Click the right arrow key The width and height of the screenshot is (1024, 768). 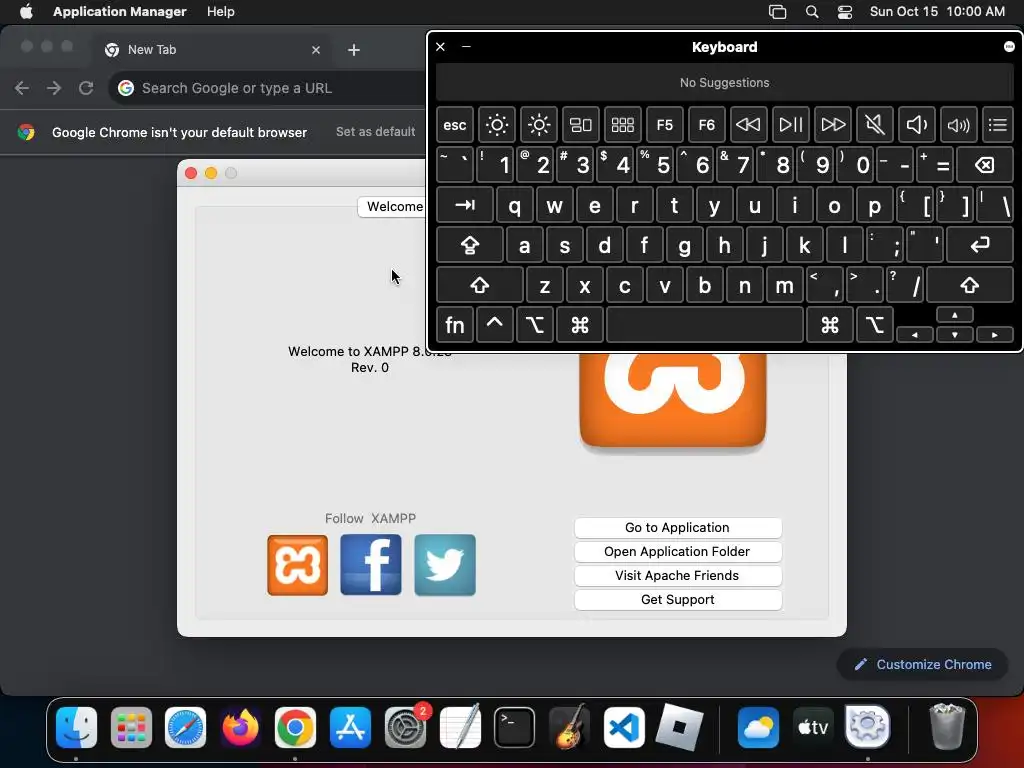995,335
